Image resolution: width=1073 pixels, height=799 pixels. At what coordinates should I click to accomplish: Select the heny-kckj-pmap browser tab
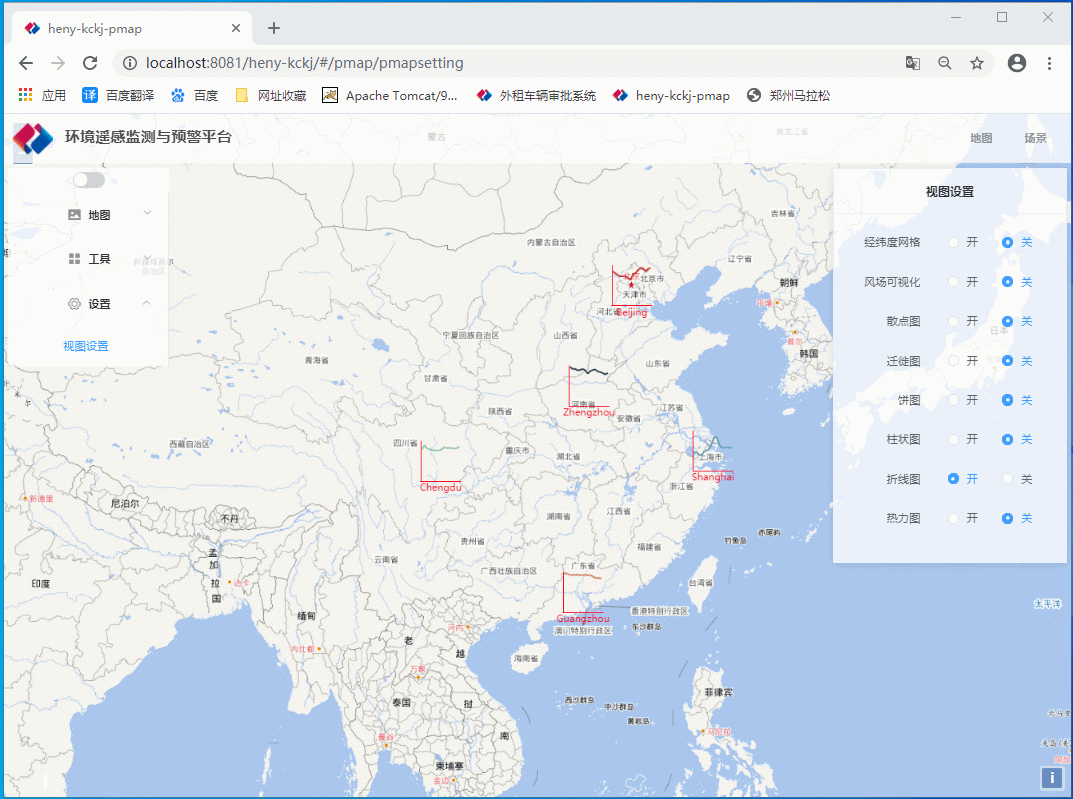point(132,28)
